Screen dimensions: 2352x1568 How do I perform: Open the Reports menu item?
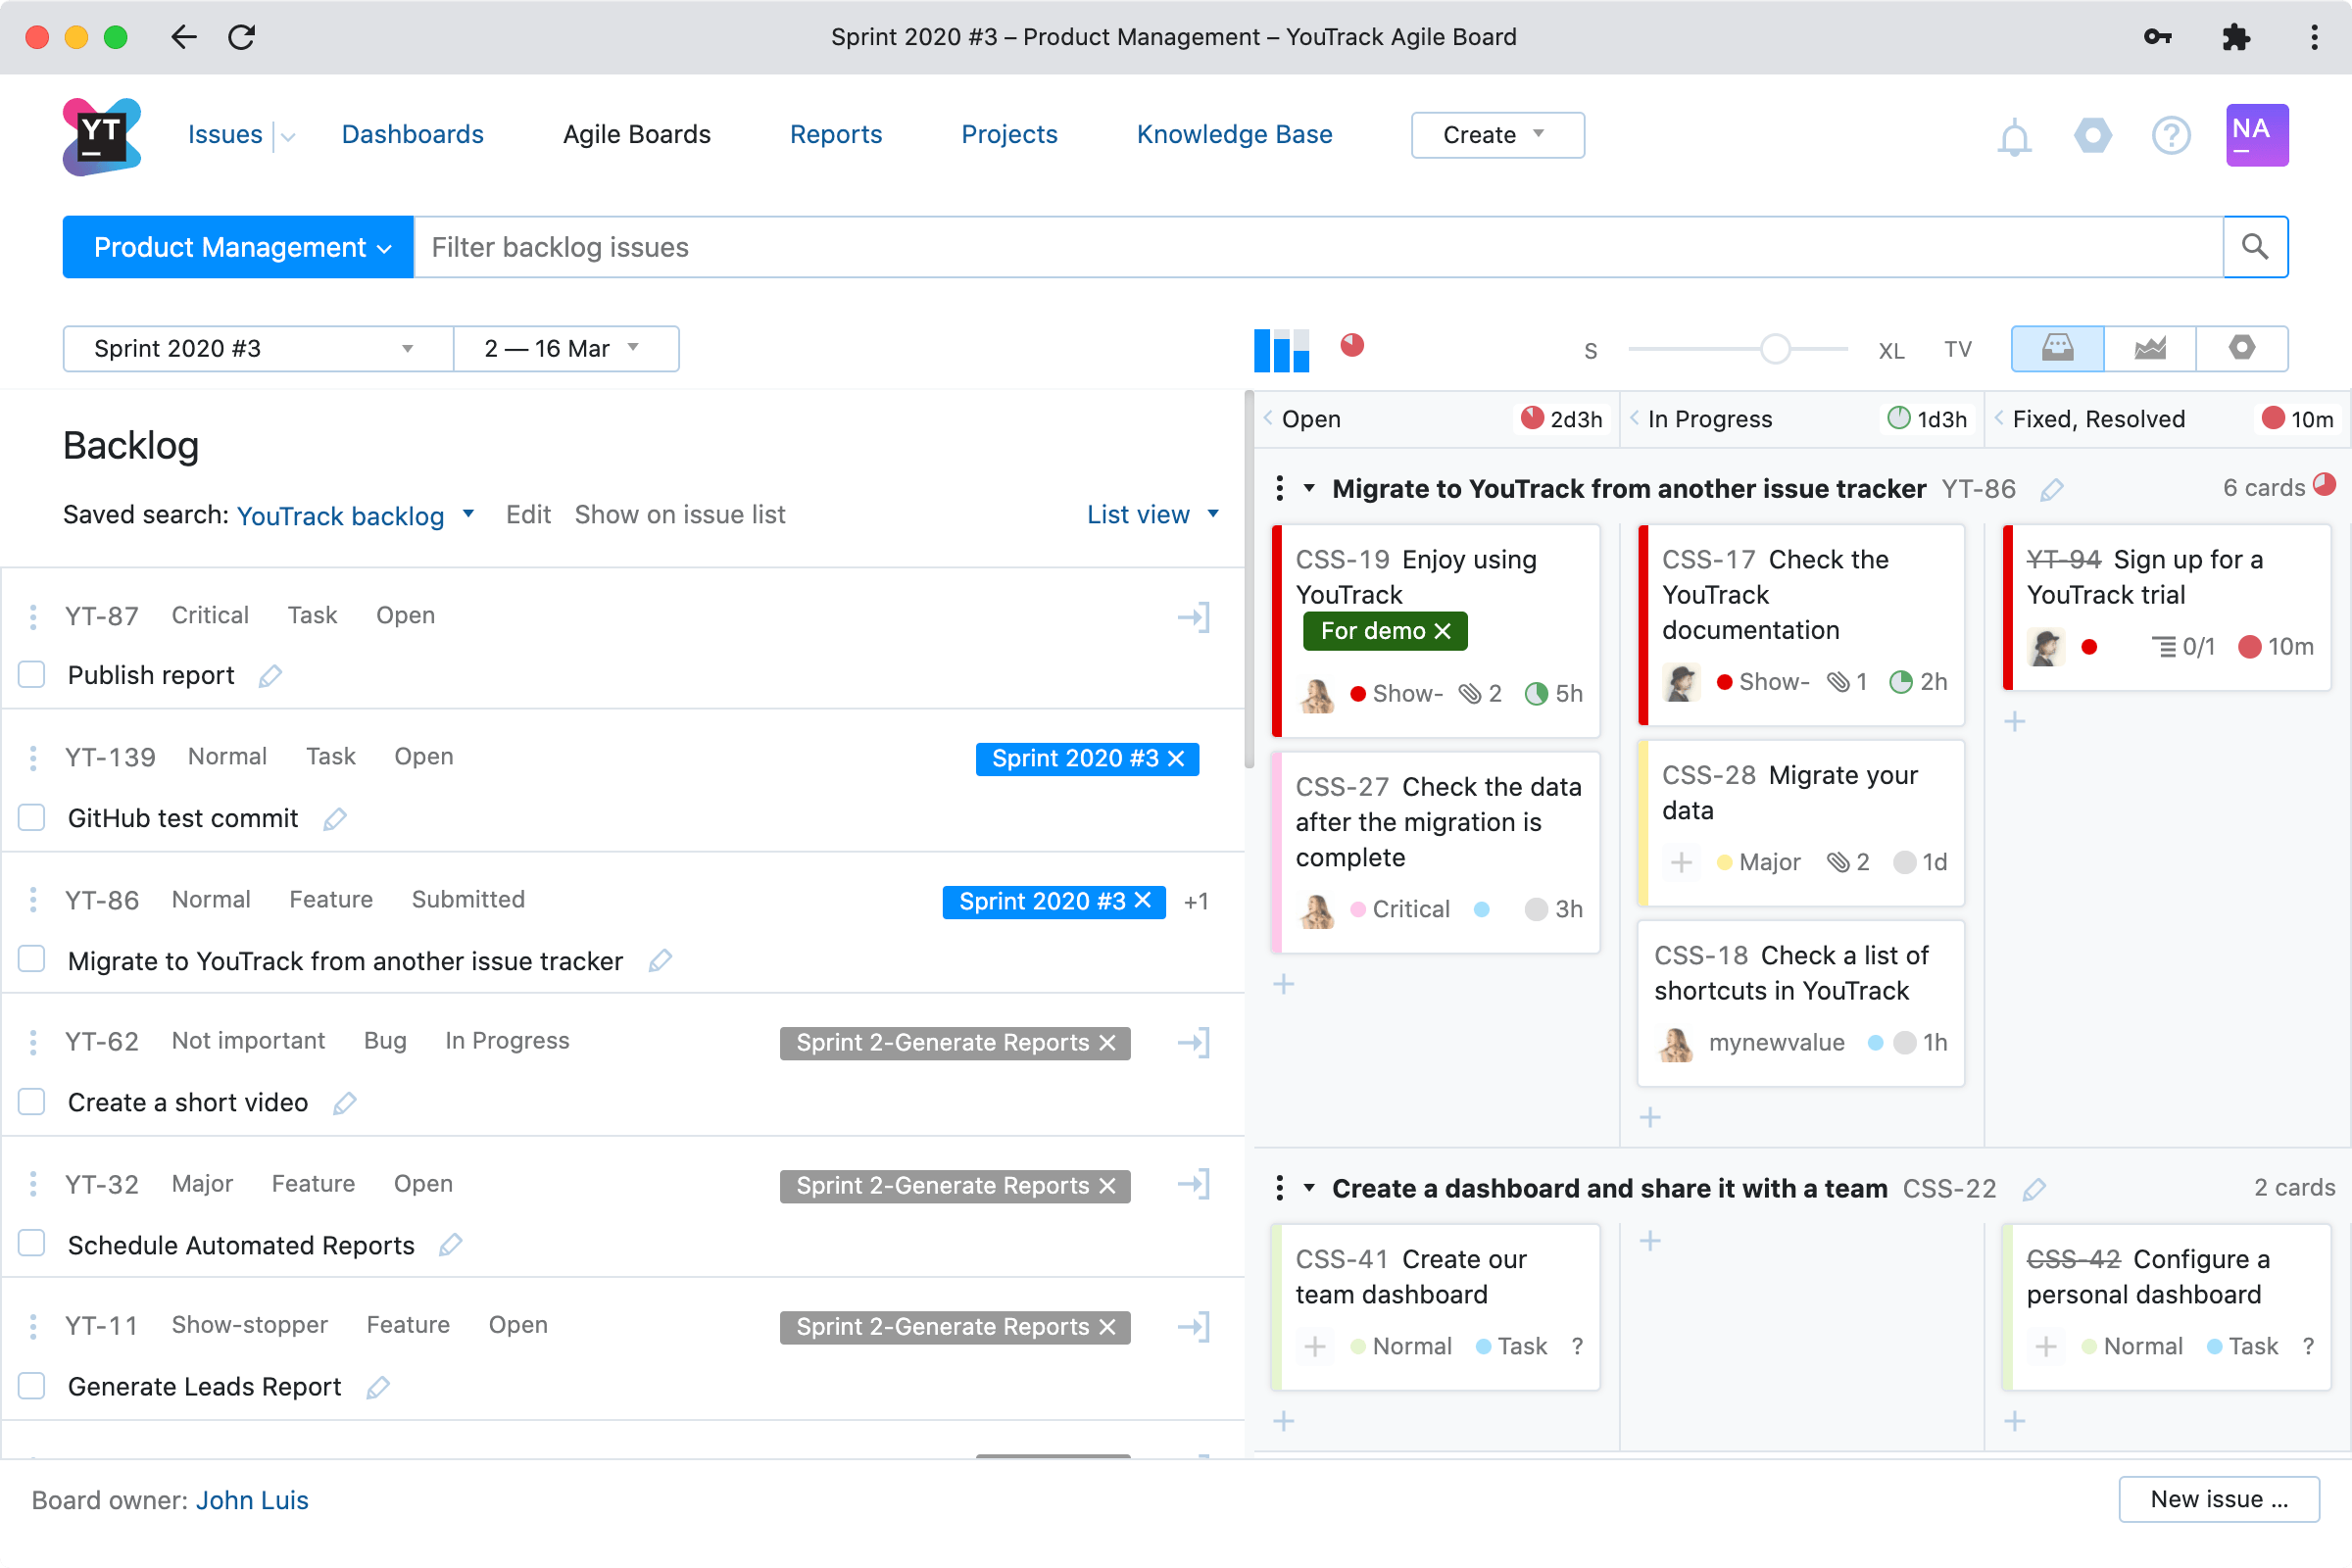[836, 135]
